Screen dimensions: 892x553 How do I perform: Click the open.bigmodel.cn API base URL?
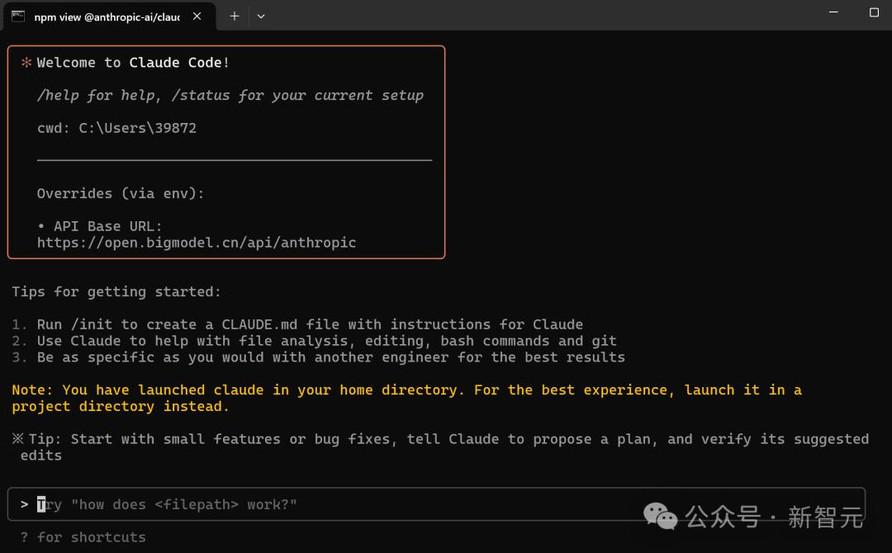(196, 243)
